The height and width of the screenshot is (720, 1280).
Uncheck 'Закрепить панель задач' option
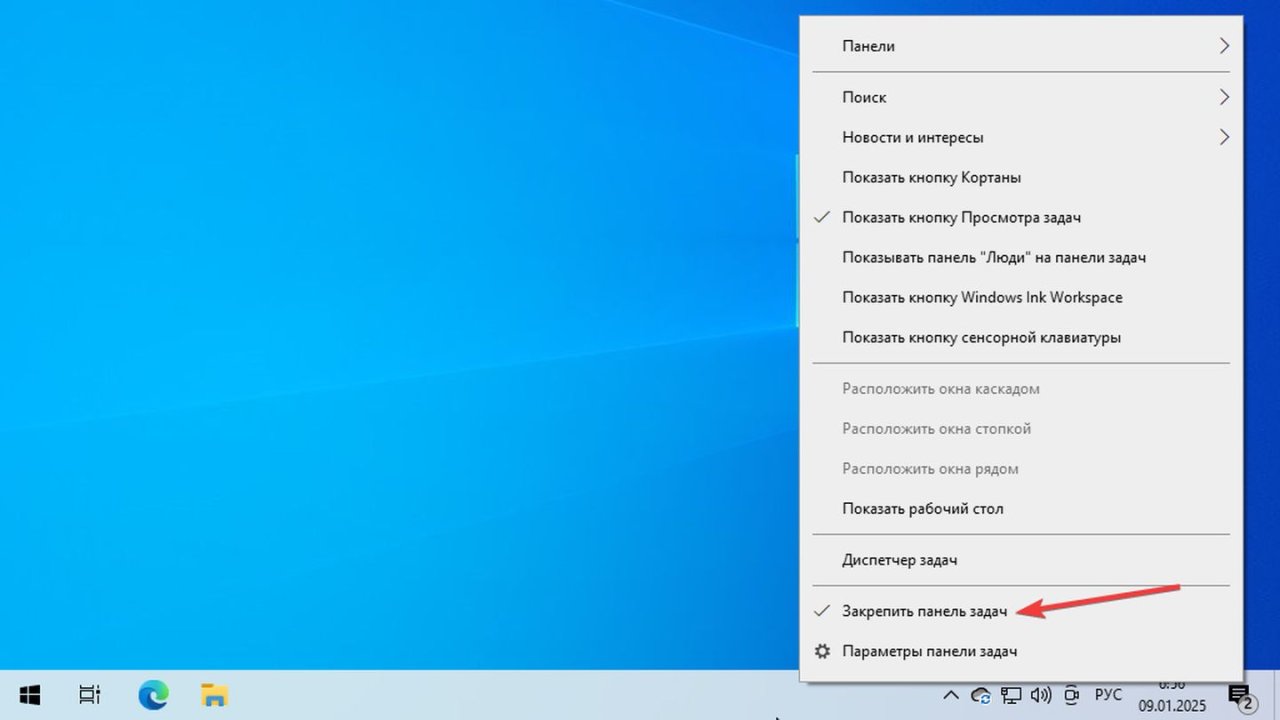point(924,611)
